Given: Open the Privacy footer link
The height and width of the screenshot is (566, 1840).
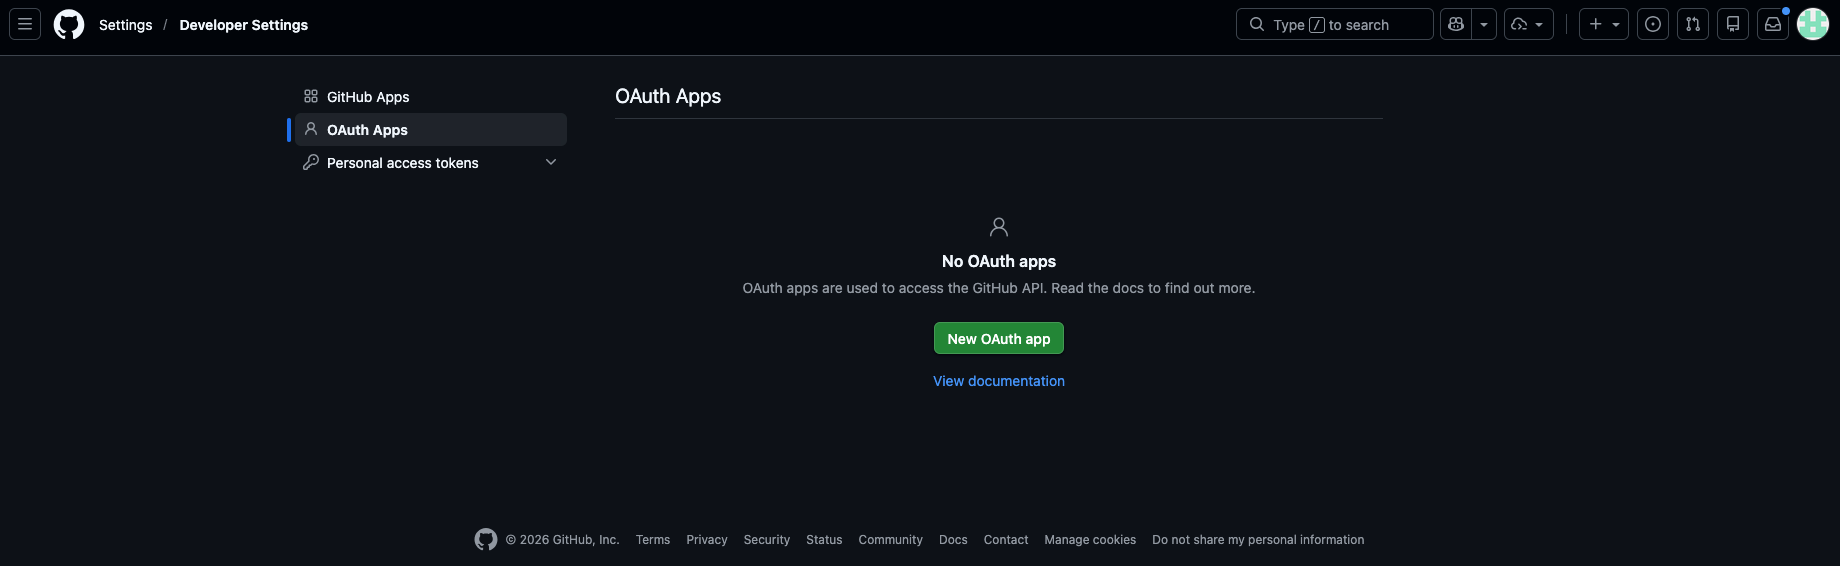Looking at the screenshot, I should 707,540.
